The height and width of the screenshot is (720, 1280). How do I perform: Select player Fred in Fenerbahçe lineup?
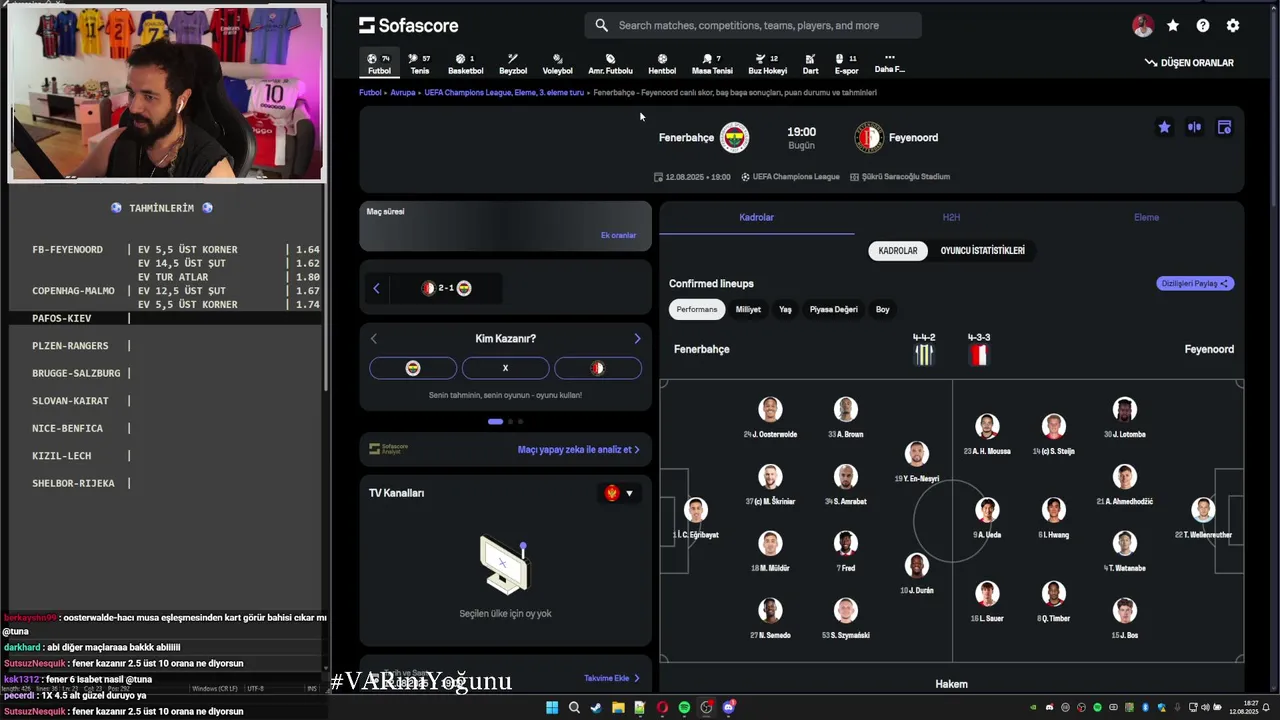coord(846,551)
